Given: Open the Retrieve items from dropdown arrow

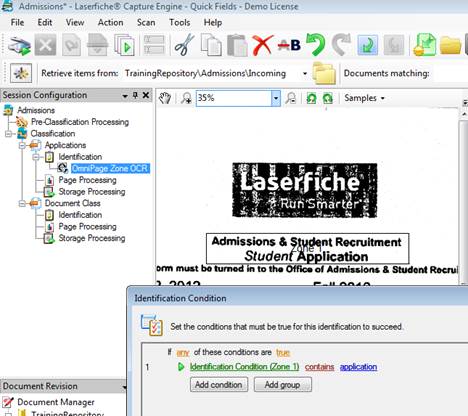Looking at the screenshot, I should coord(305,73).
